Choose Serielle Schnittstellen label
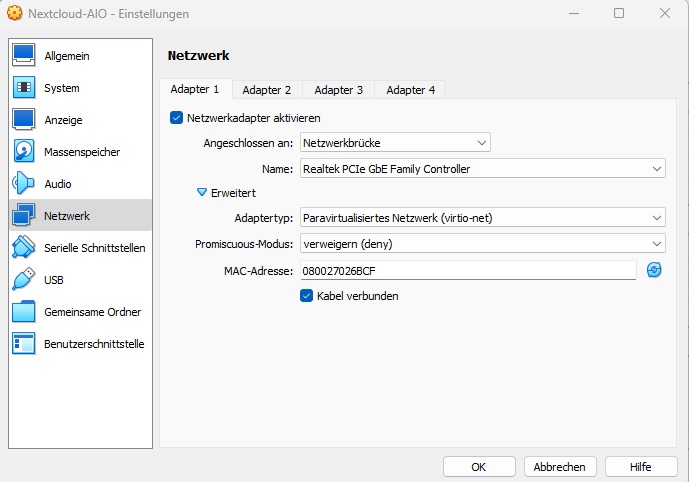The height and width of the screenshot is (482, 689). 95,248
